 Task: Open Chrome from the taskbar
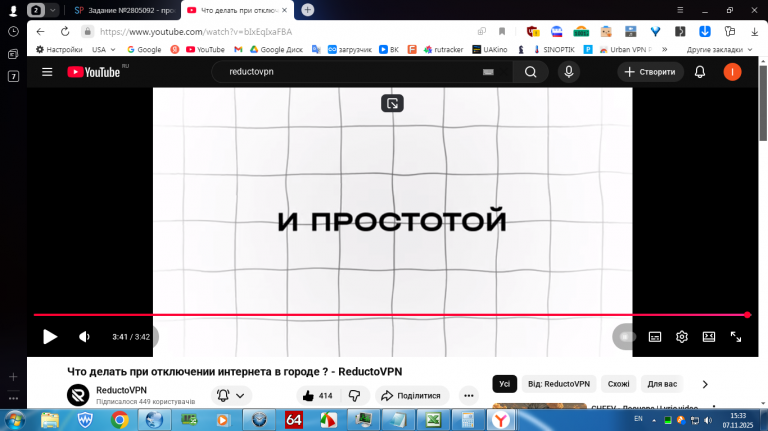coord(120,420)
